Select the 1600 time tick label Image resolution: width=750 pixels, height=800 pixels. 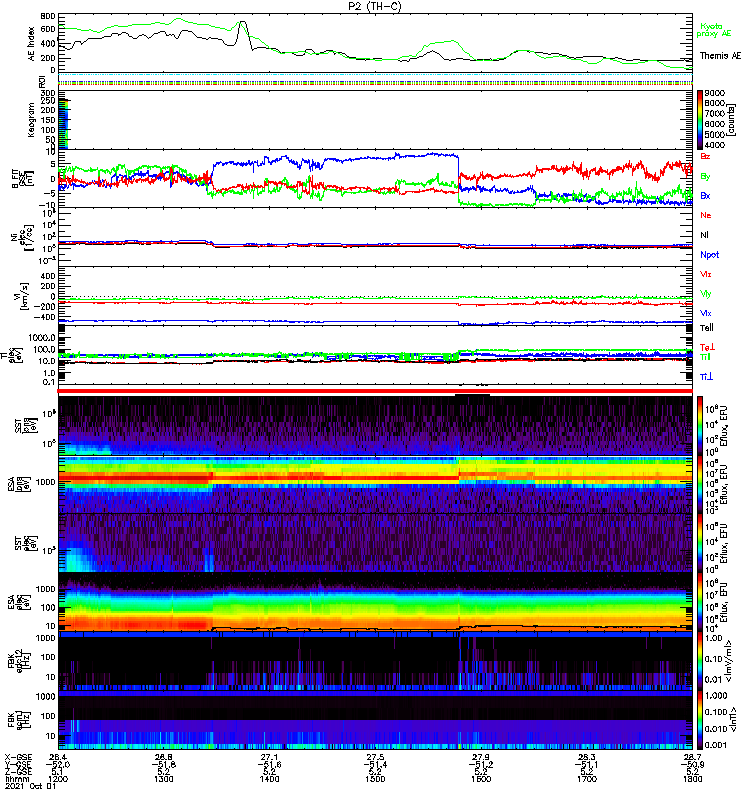click(481, 779)
